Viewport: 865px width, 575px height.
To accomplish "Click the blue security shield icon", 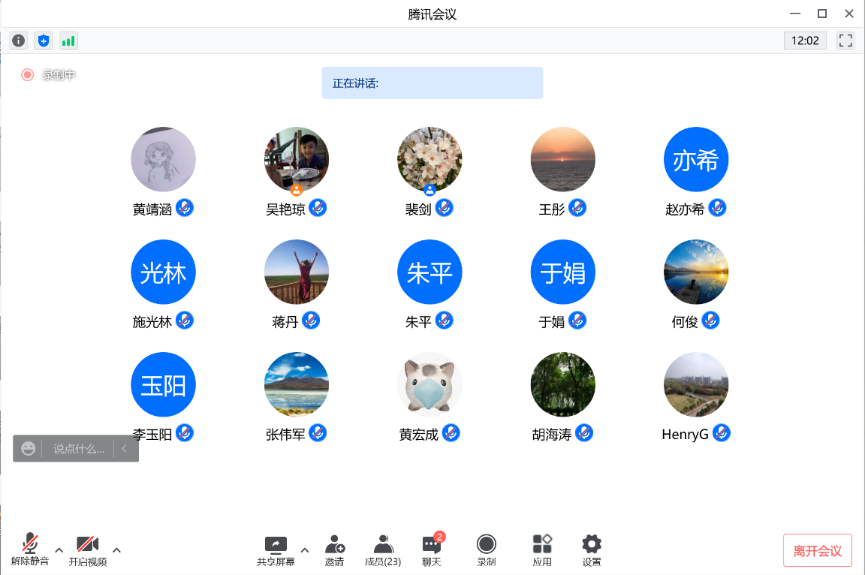I will [43, 41].
